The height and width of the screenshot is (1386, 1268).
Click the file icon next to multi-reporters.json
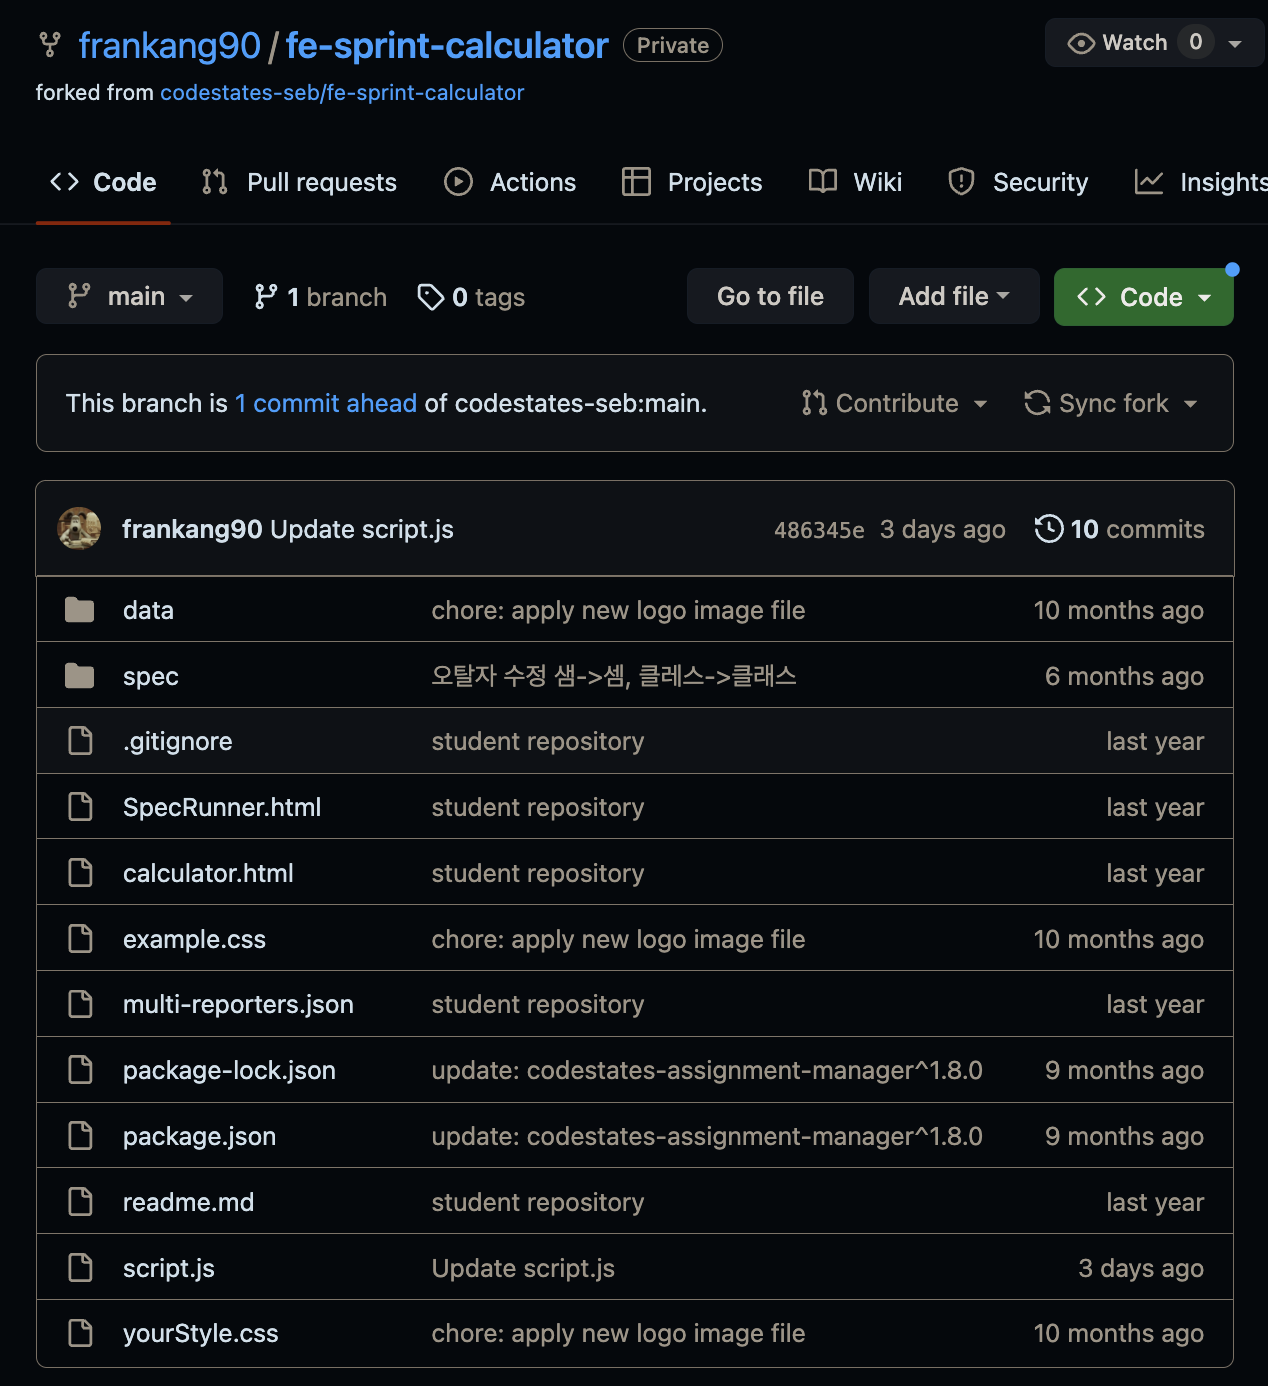80,1004
